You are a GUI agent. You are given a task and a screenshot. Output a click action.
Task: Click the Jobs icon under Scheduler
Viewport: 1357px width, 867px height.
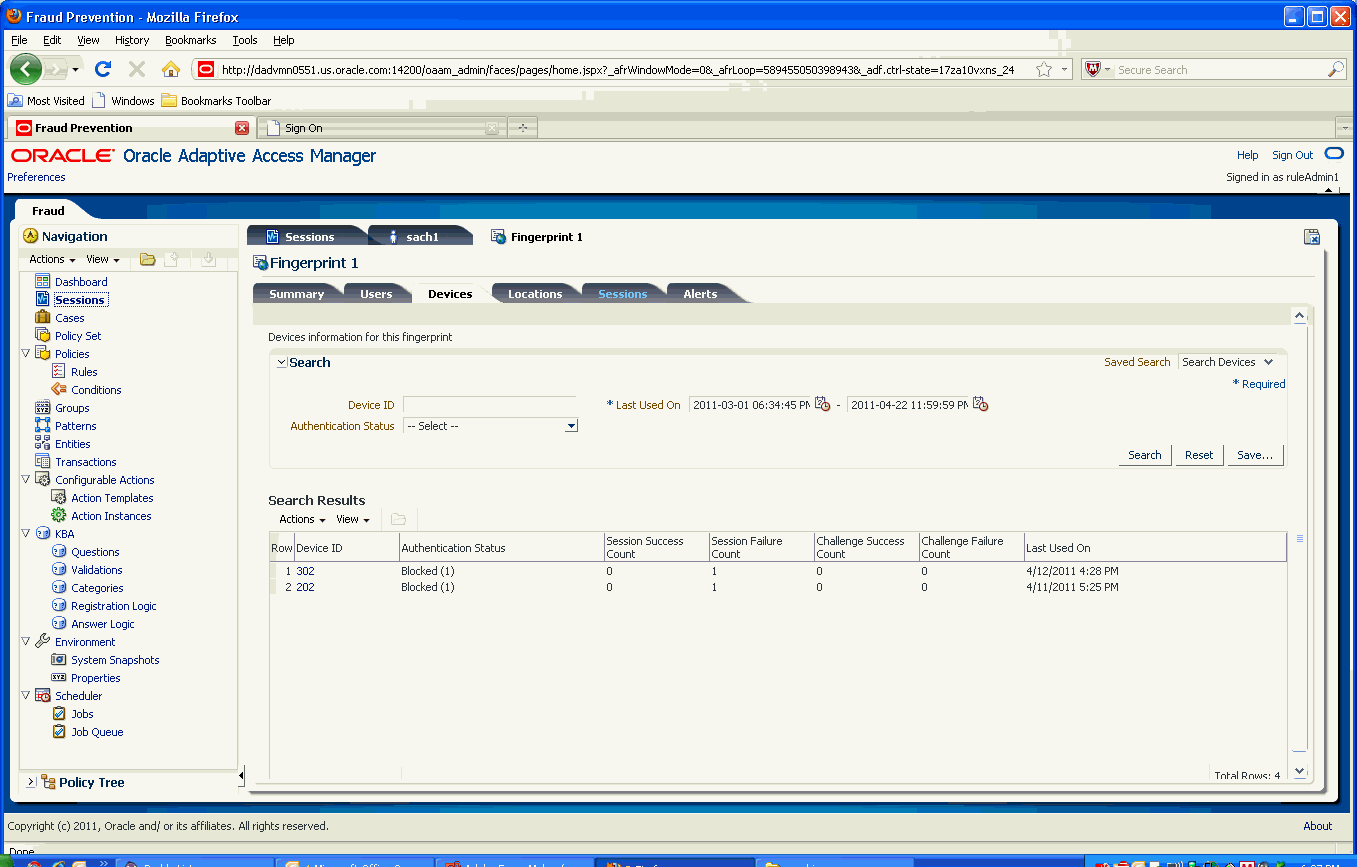(x=57, y=713)
